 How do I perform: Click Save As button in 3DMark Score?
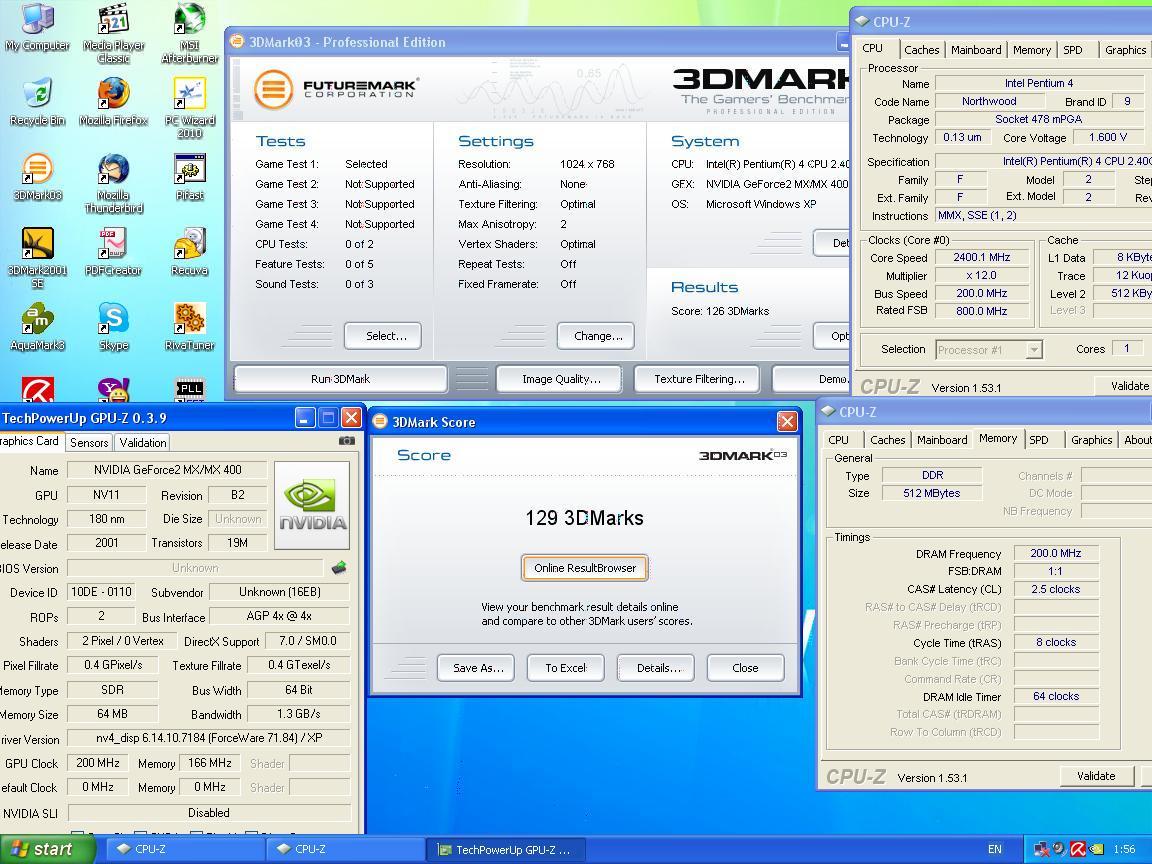pos(478,668)
